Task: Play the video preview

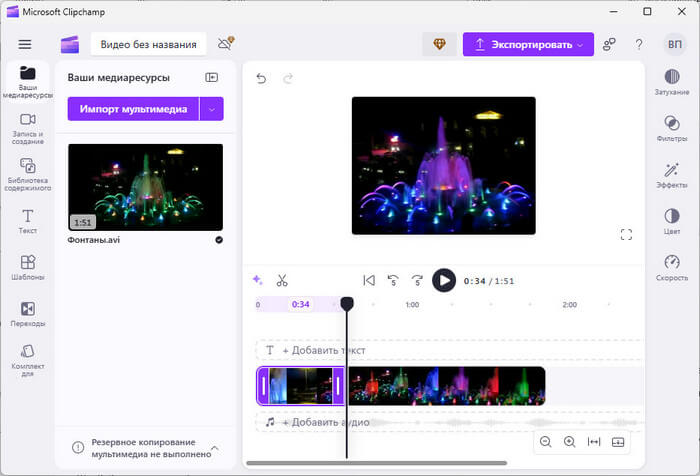Action: point(444,280)
